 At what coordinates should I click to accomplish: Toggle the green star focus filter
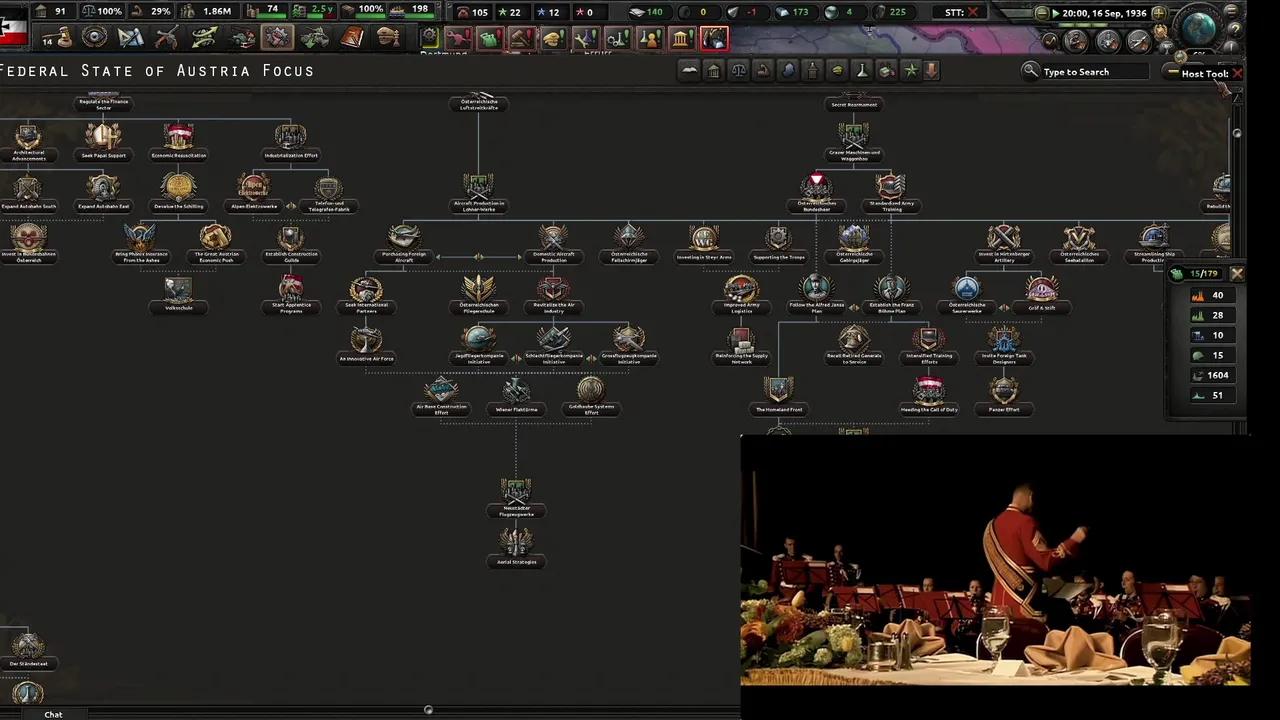[911, 71]
